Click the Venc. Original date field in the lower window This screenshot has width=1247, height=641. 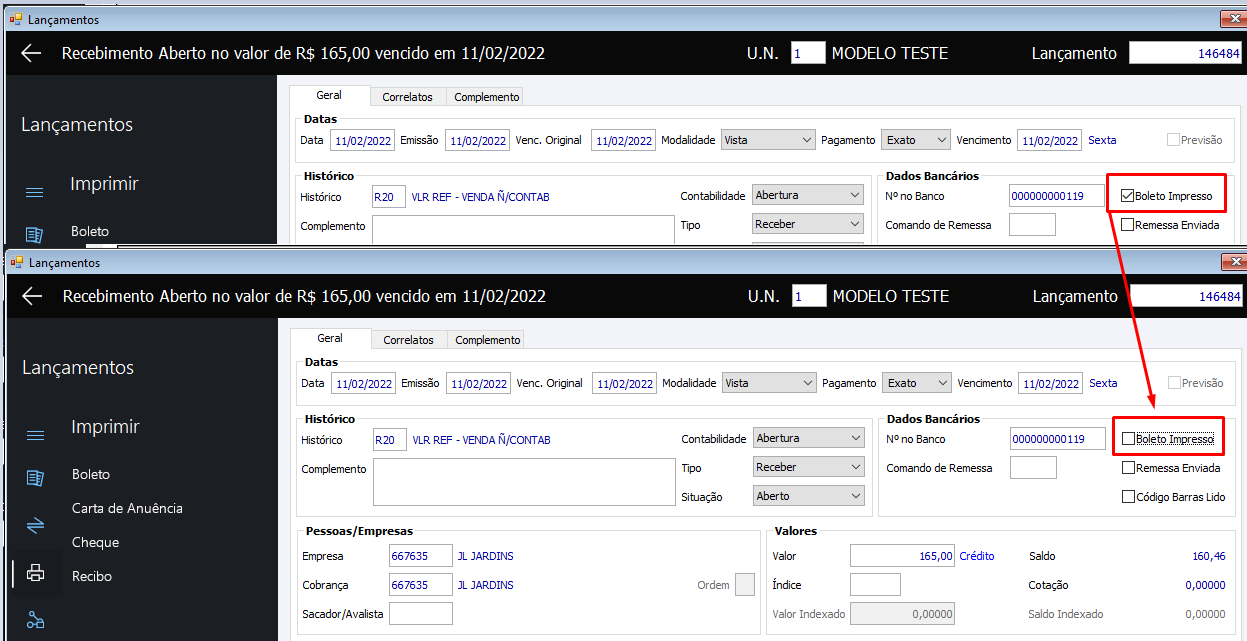(x=624, y=383)
